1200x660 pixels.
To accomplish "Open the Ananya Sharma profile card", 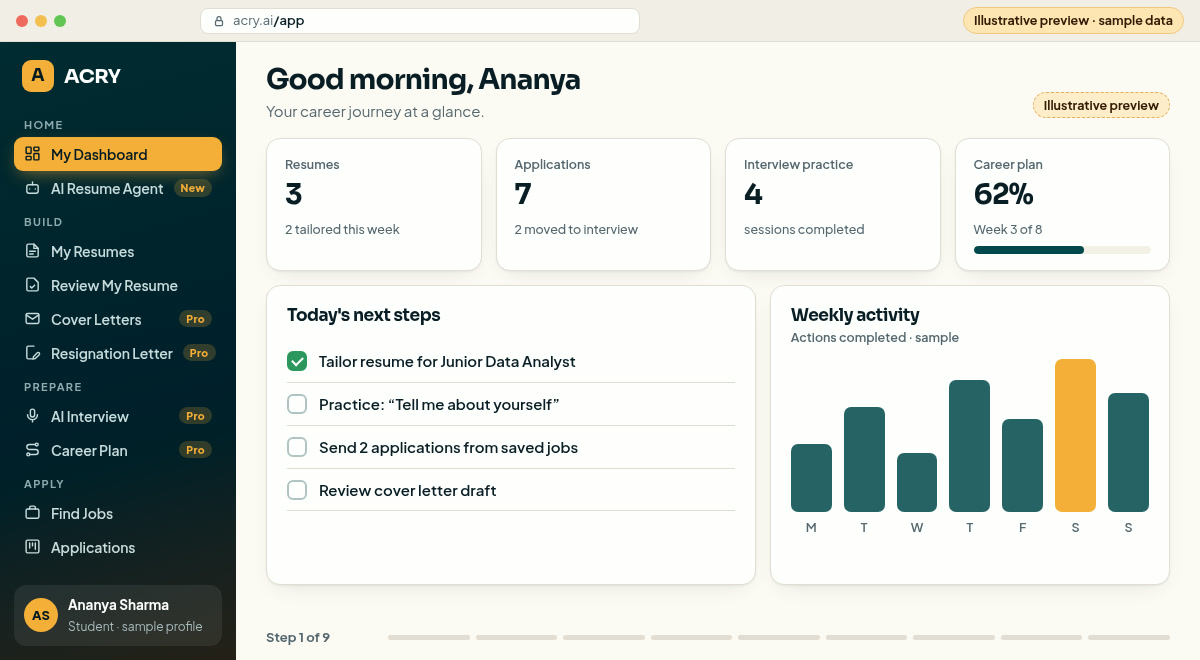I will 118,615.
